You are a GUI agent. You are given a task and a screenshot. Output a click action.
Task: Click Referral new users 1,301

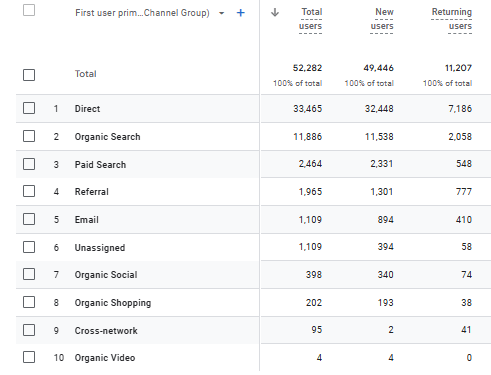382,192
